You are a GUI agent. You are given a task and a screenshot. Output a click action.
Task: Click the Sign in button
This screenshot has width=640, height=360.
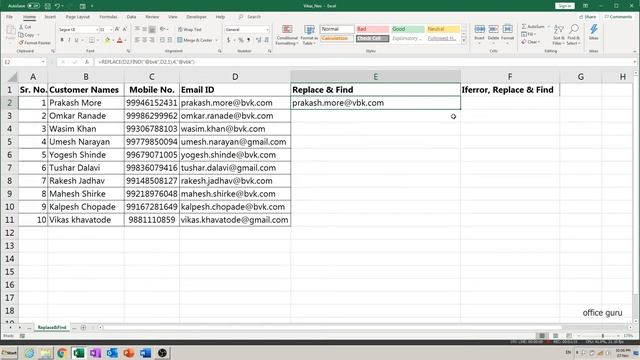564,6
